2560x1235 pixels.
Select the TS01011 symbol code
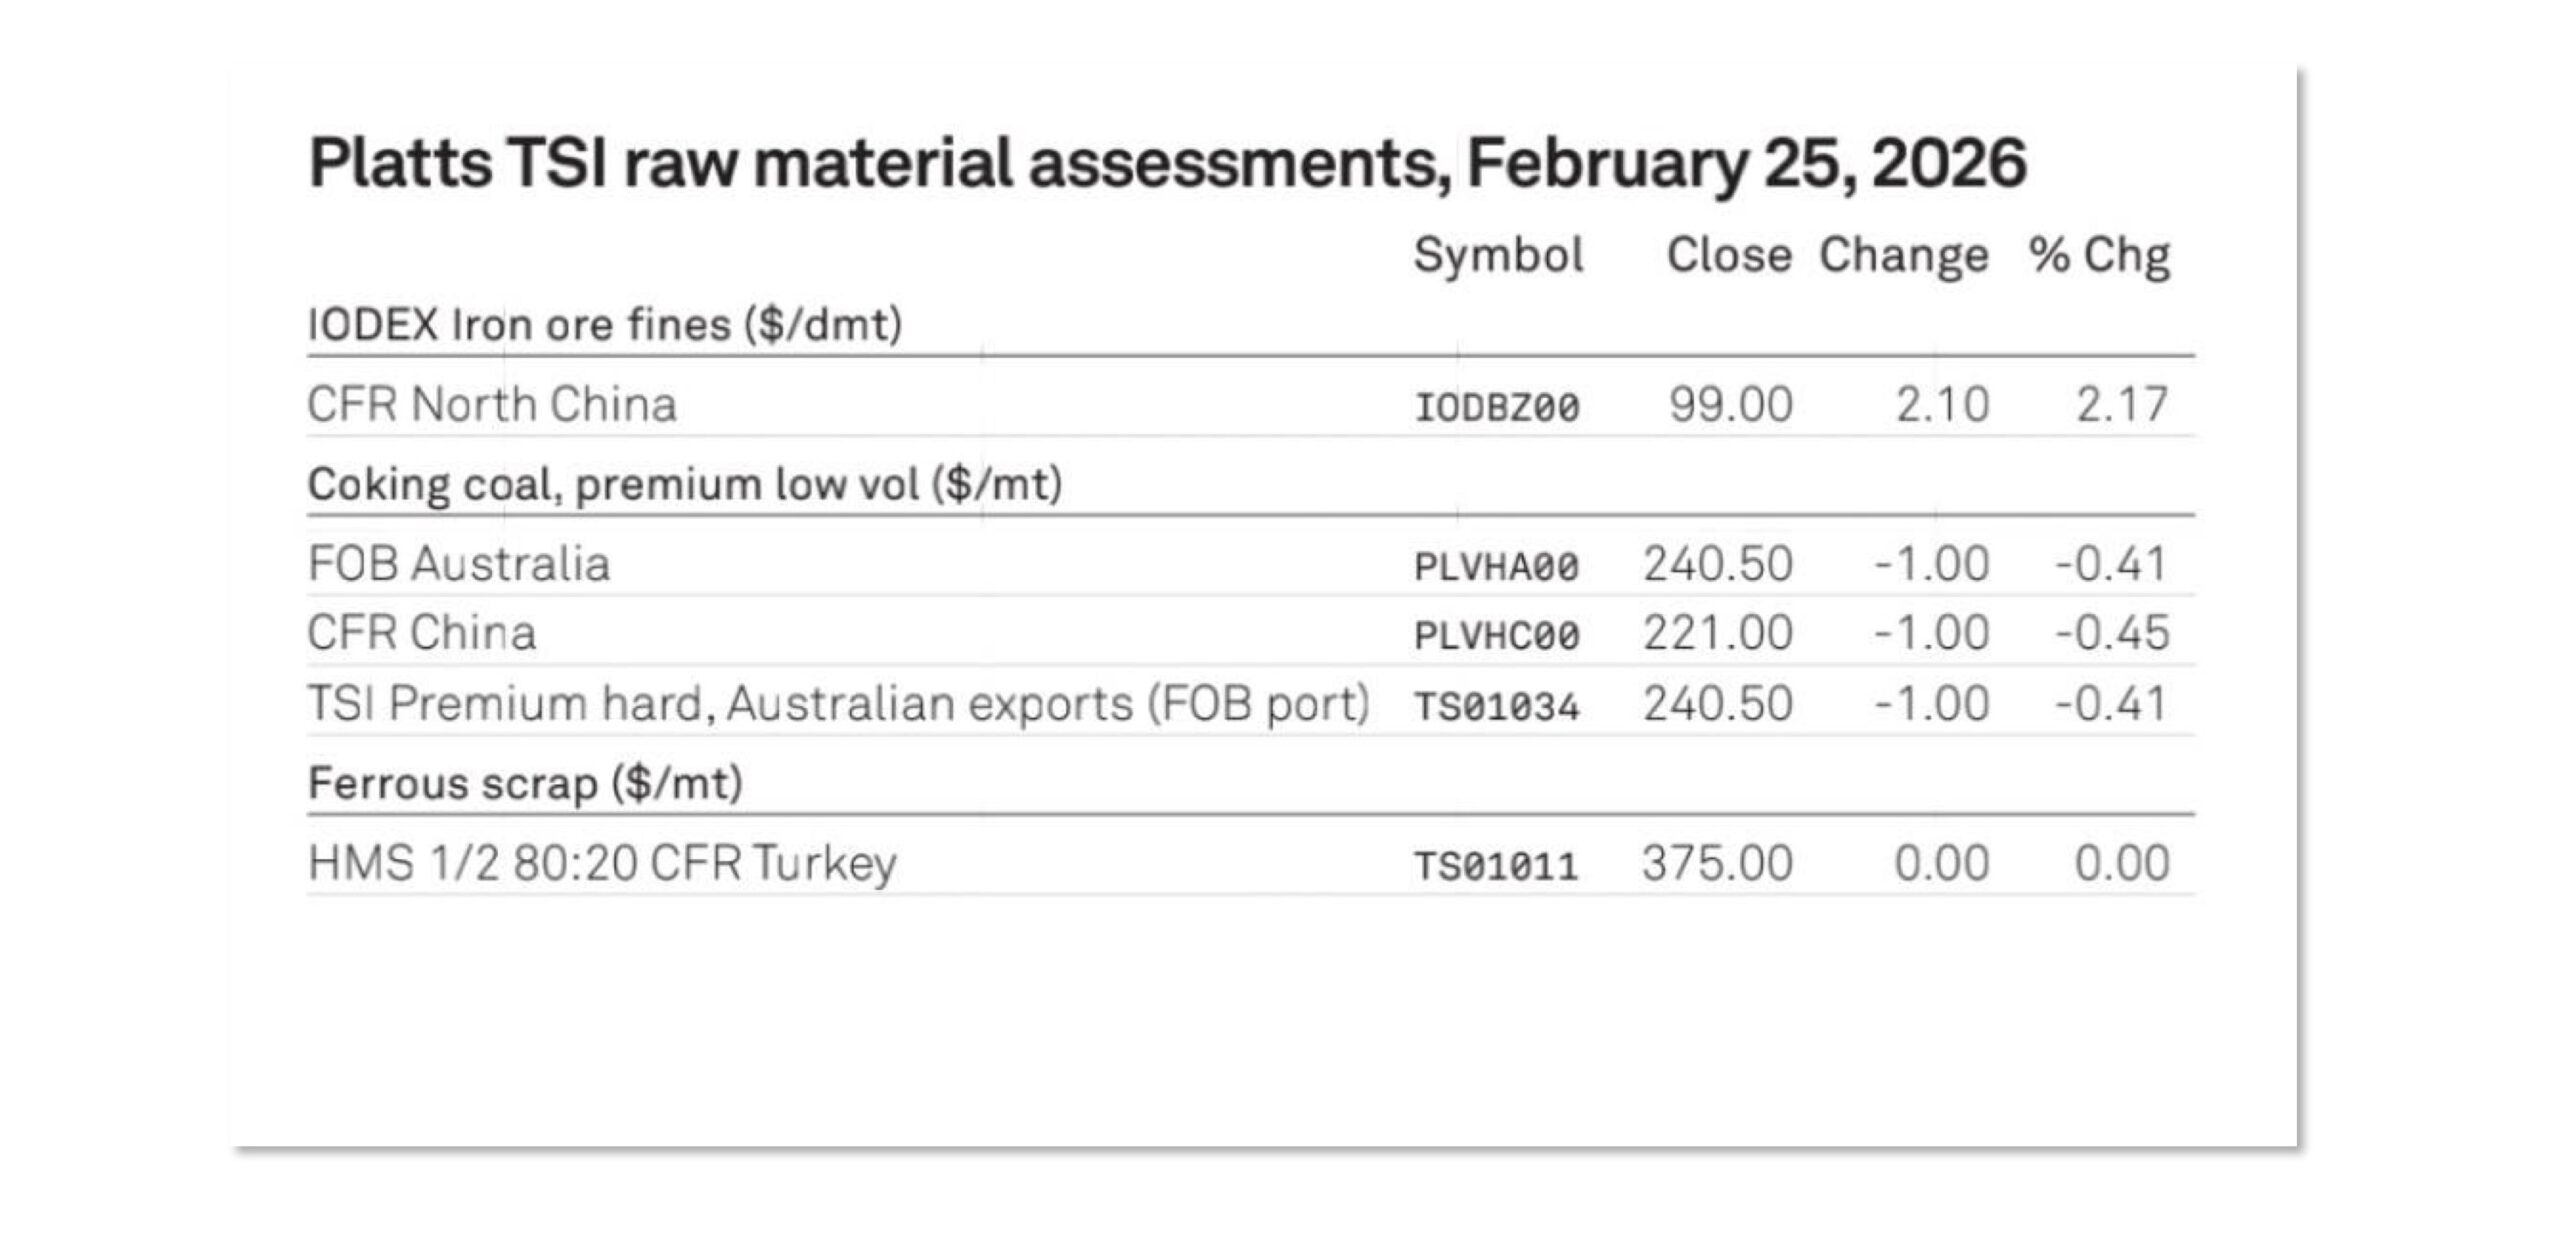(x=1496, y=866)
